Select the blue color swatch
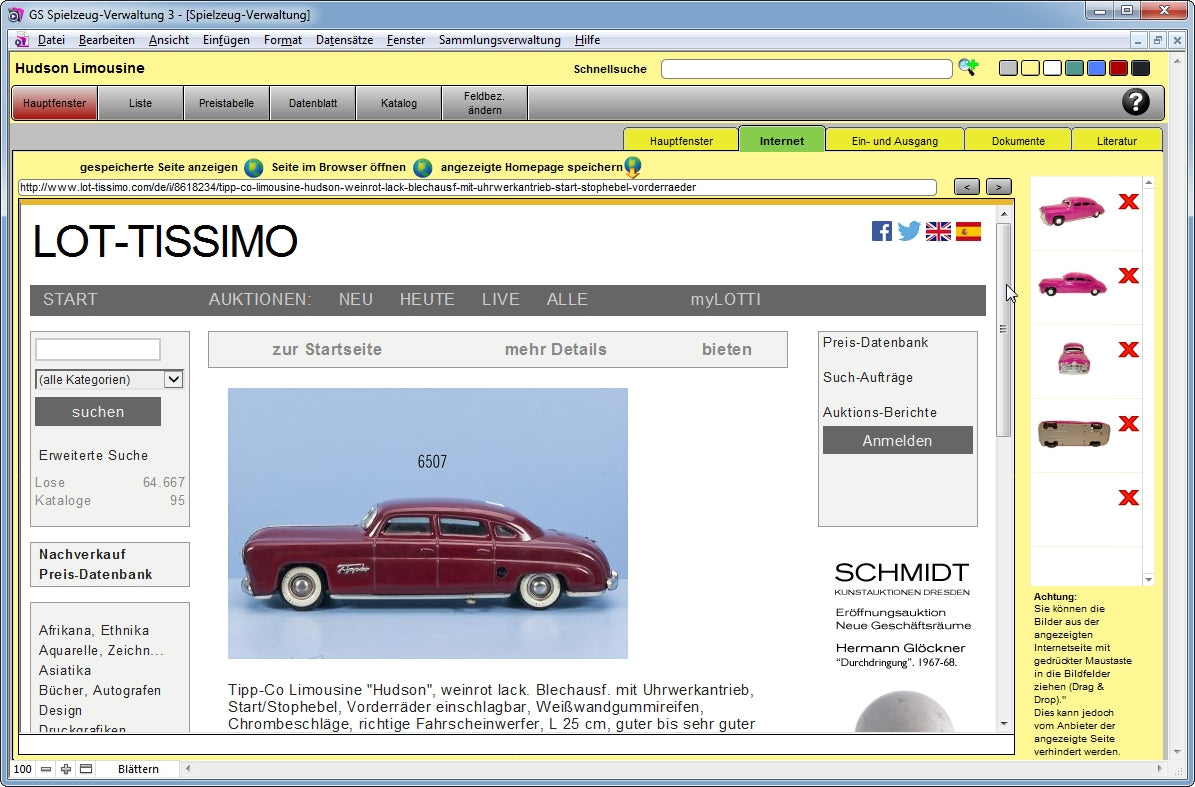Image resolution: width=1195 pixels, height=787 pixels. 1096,68
